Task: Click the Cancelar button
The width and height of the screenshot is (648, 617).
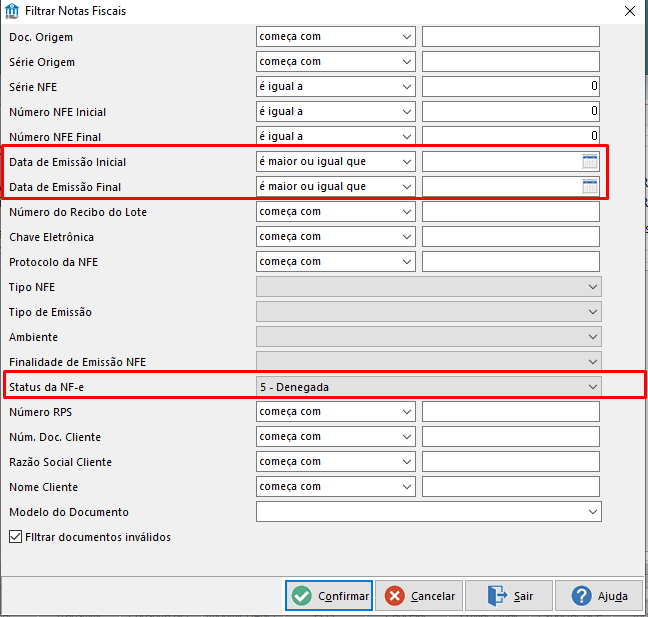Action: pos(419,596)
